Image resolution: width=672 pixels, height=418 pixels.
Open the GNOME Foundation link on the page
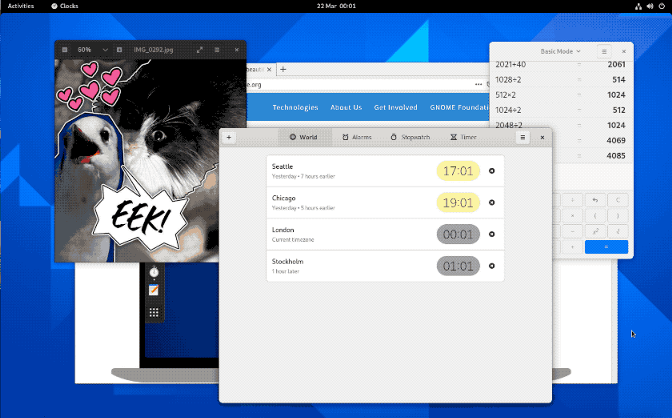459,107
